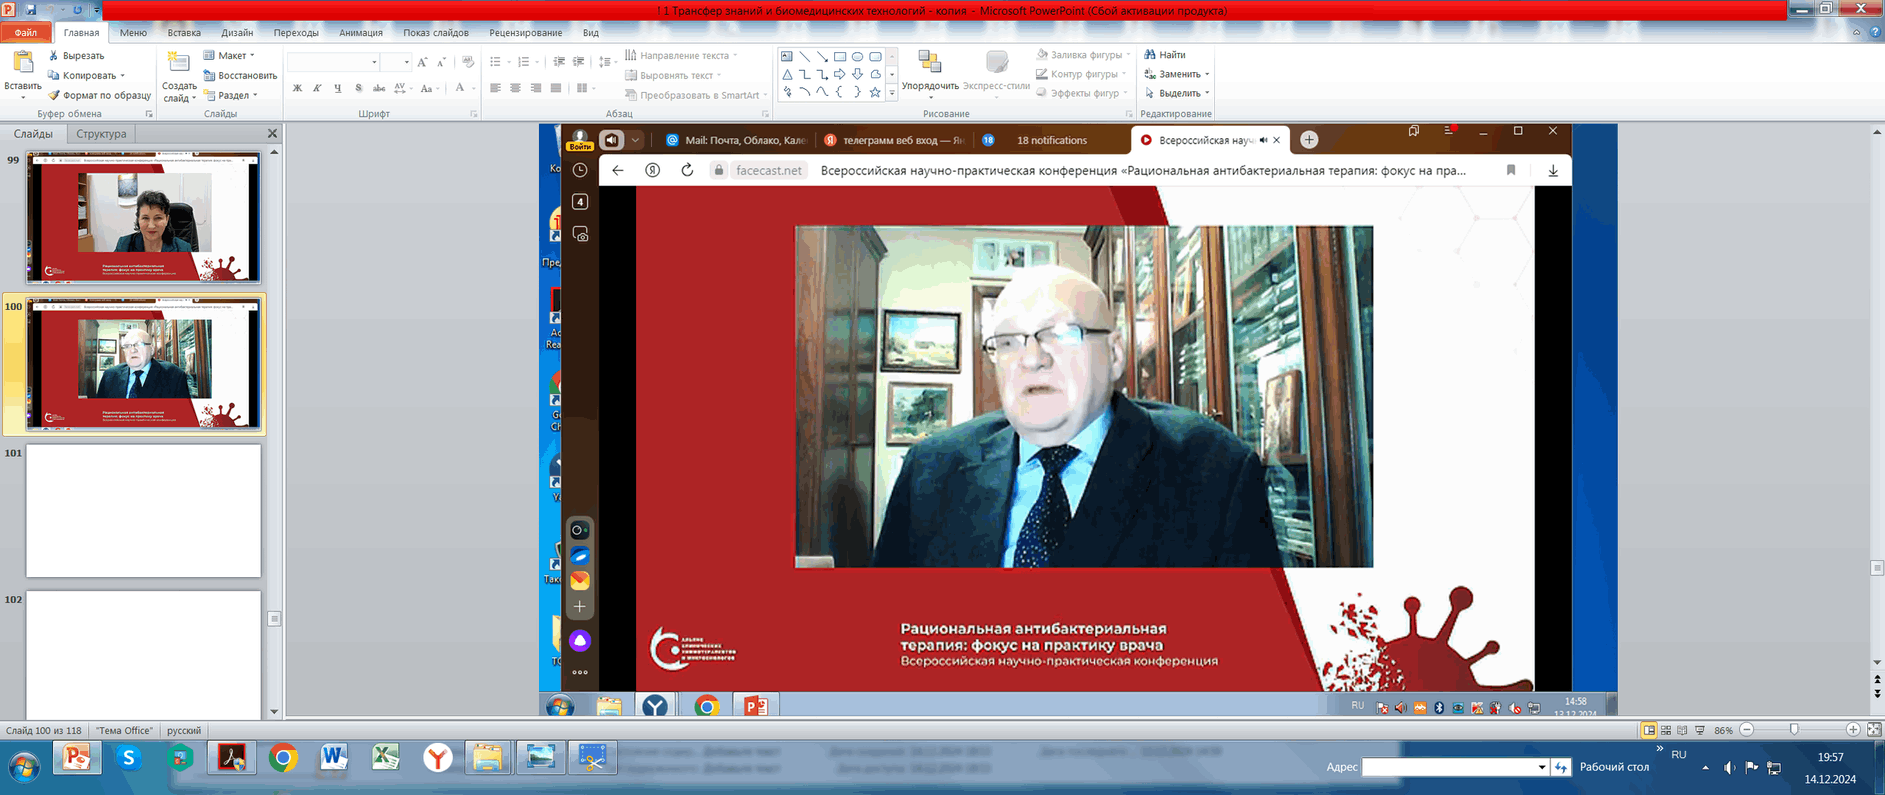
Task: Click the Paste (Вставить) clipboard icon
Action: coord(21,64)
